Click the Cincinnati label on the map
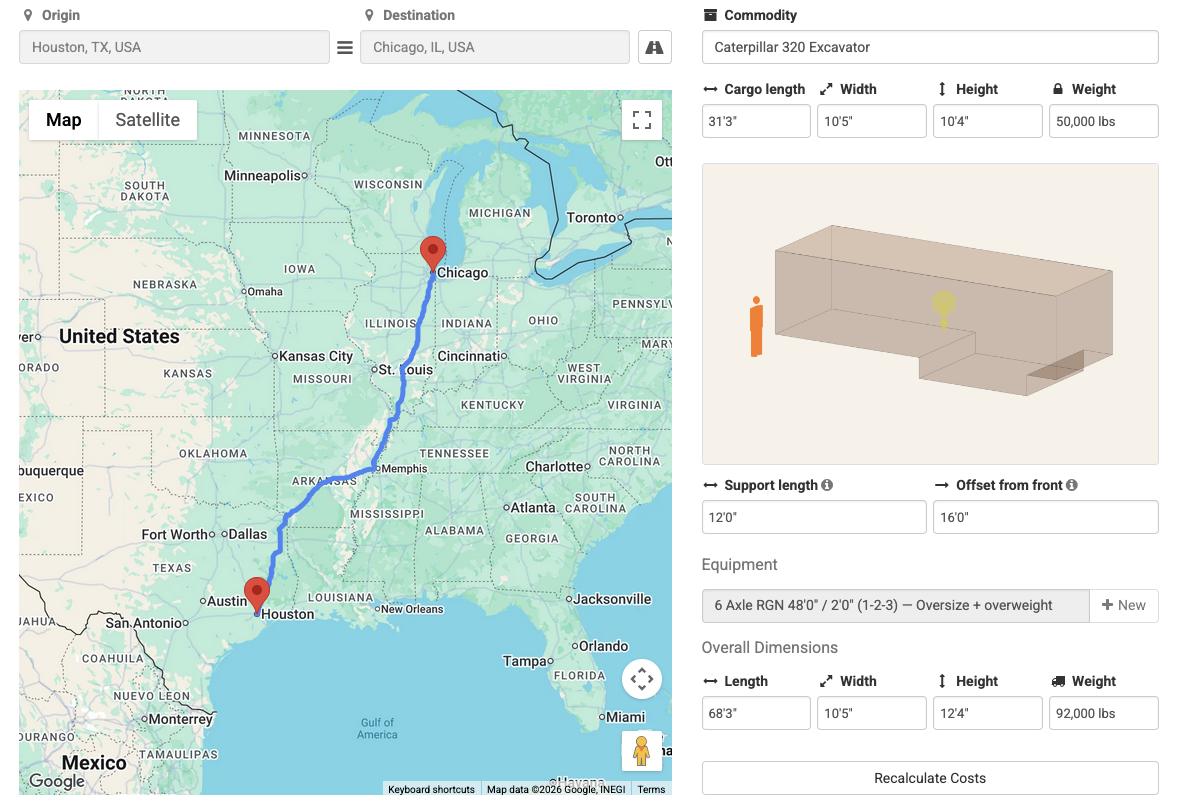This screenshot has height=803, width=1184. 468,356
